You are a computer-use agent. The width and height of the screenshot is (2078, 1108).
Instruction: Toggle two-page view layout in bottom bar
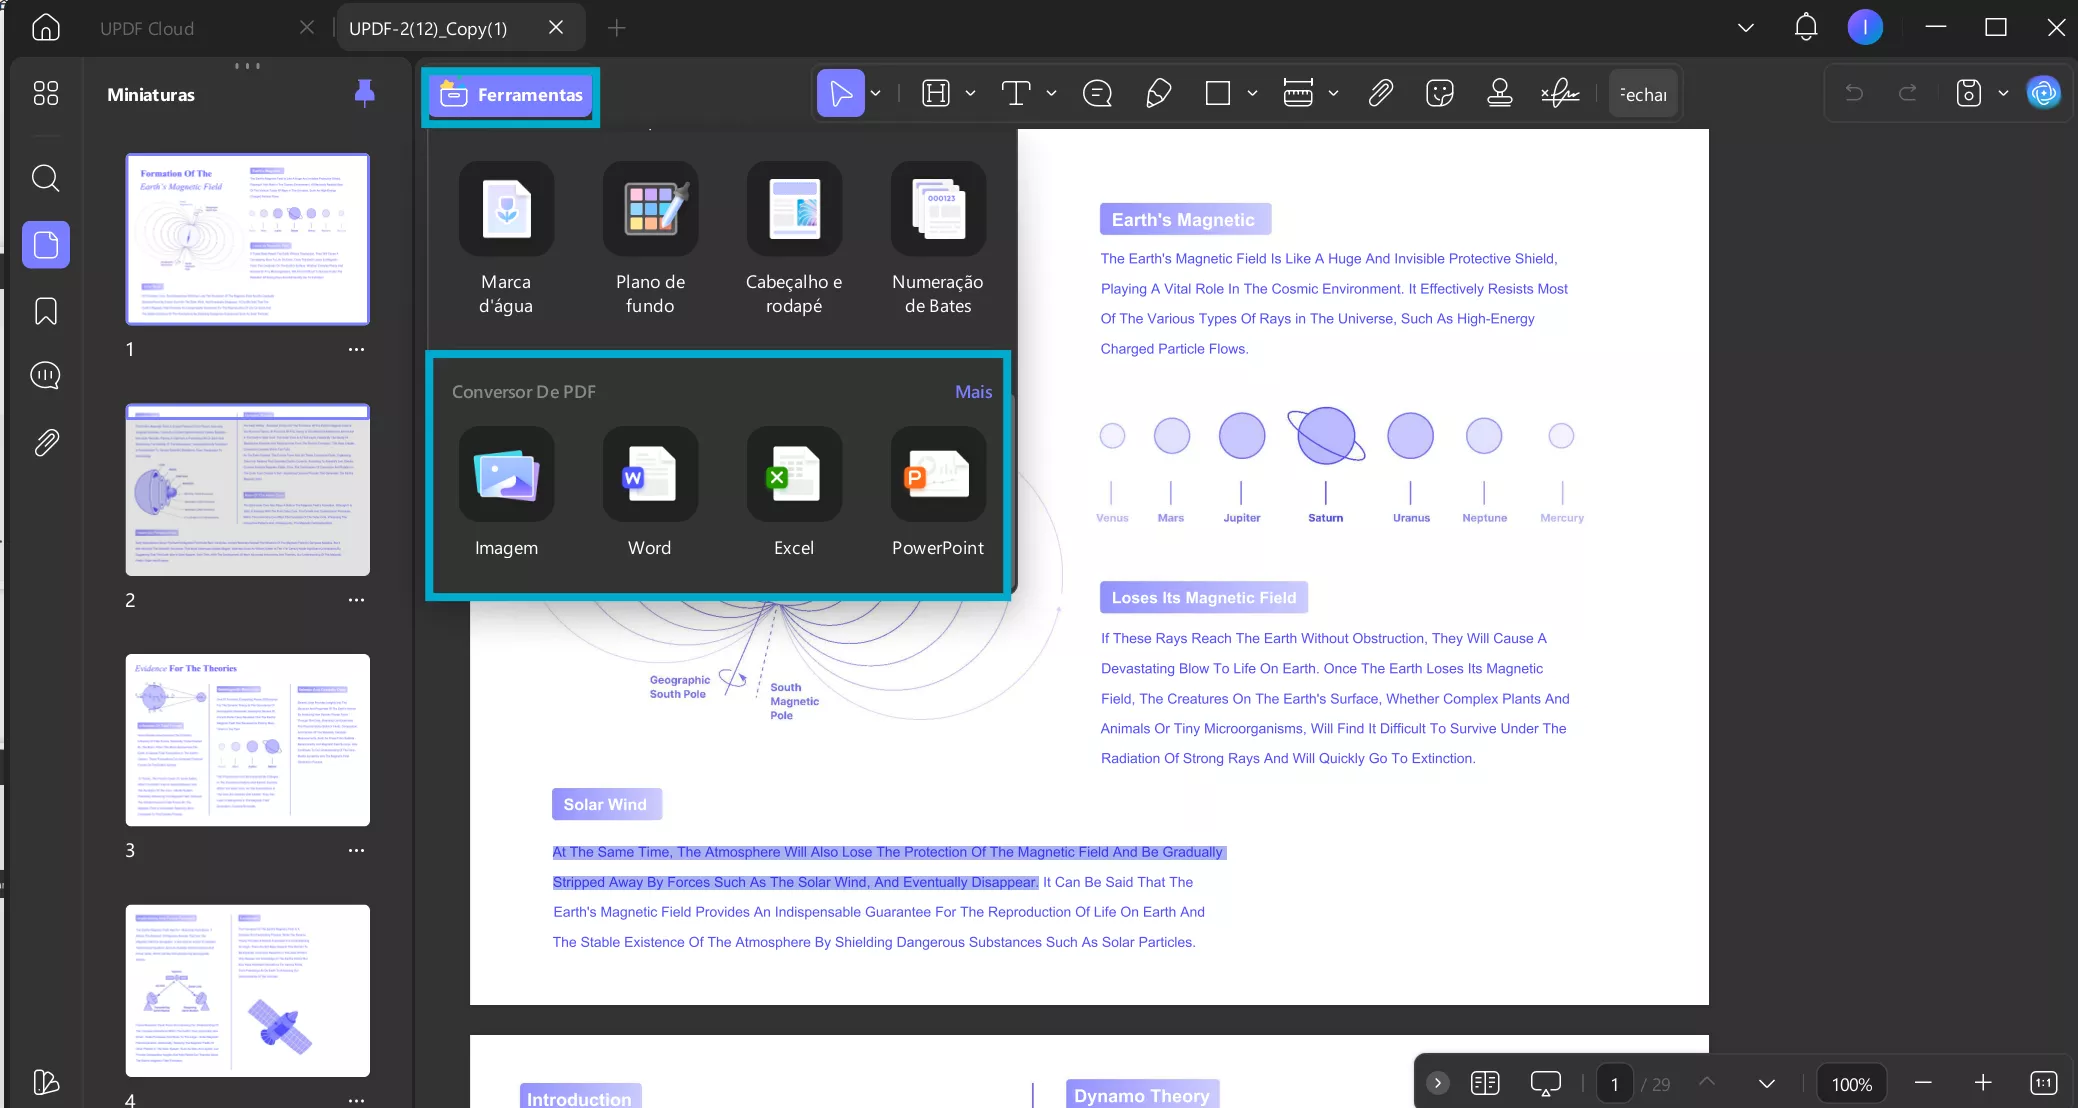coord(1485,1083)
